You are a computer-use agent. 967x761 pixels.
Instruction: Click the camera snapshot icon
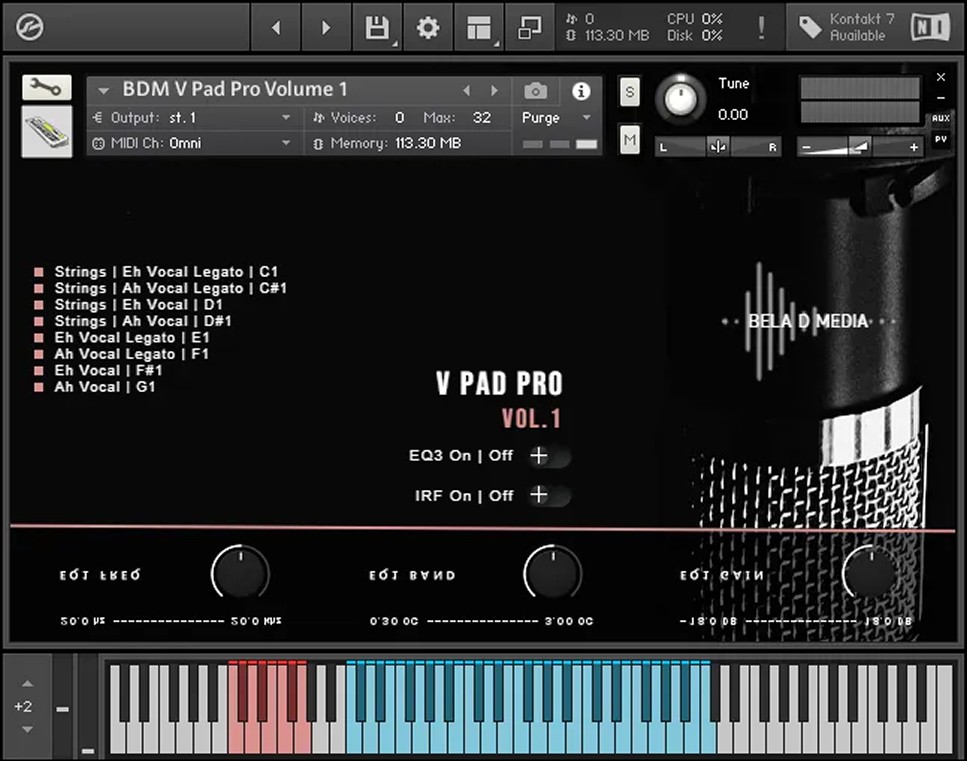pos(536,91)
